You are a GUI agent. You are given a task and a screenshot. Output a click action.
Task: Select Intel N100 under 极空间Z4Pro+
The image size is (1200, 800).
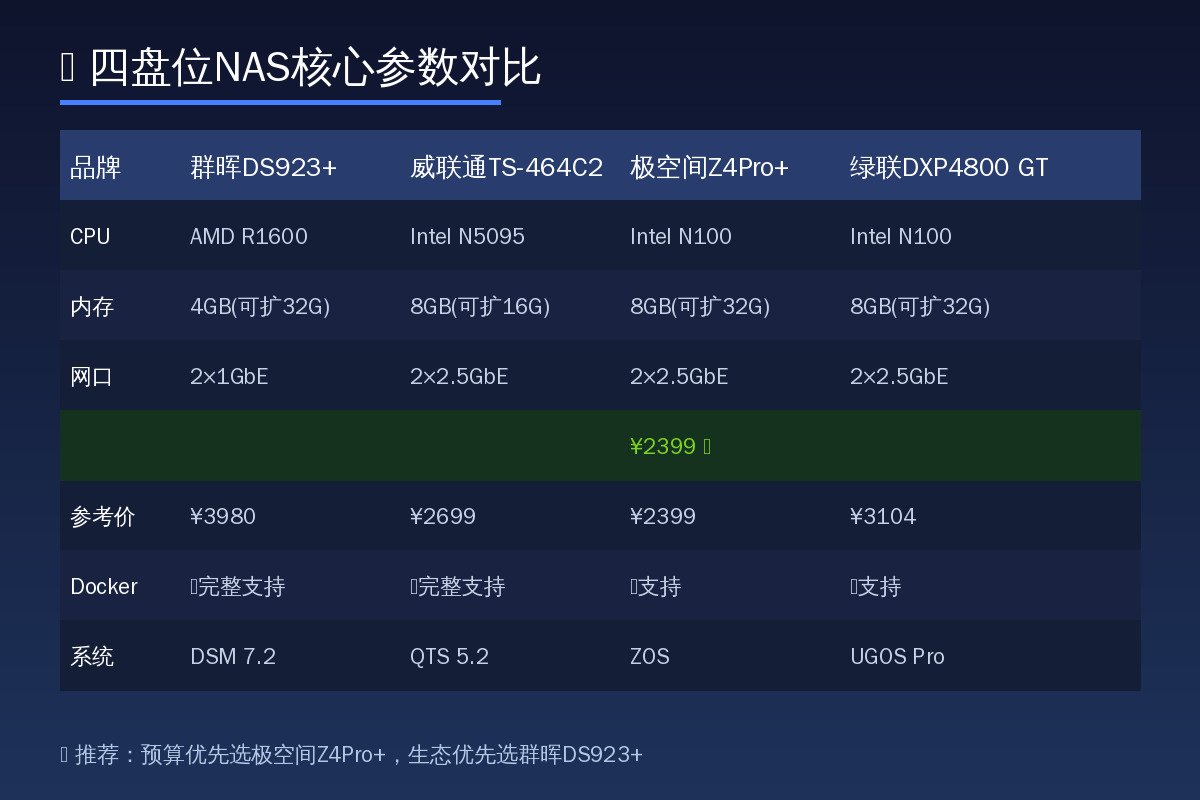click(681, 237)
